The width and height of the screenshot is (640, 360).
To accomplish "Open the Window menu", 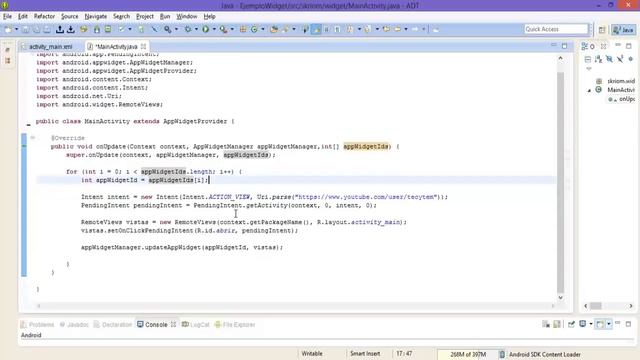I will (x=187, y=16).
